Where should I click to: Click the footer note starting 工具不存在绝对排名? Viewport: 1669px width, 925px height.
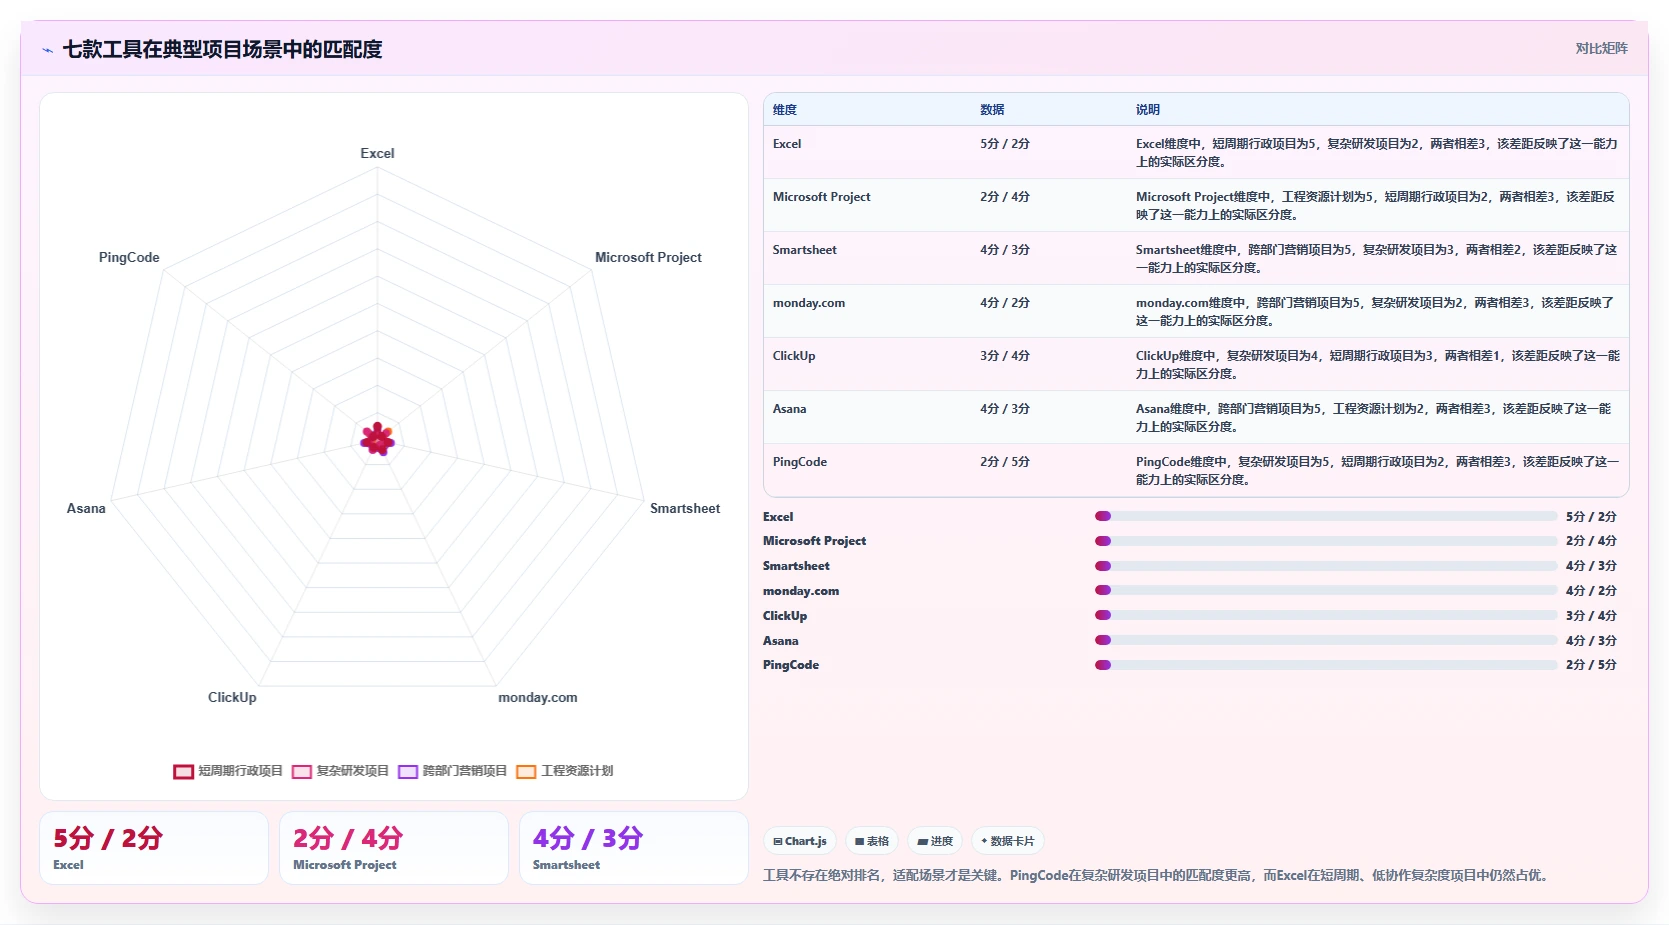tap(1158, 875)
